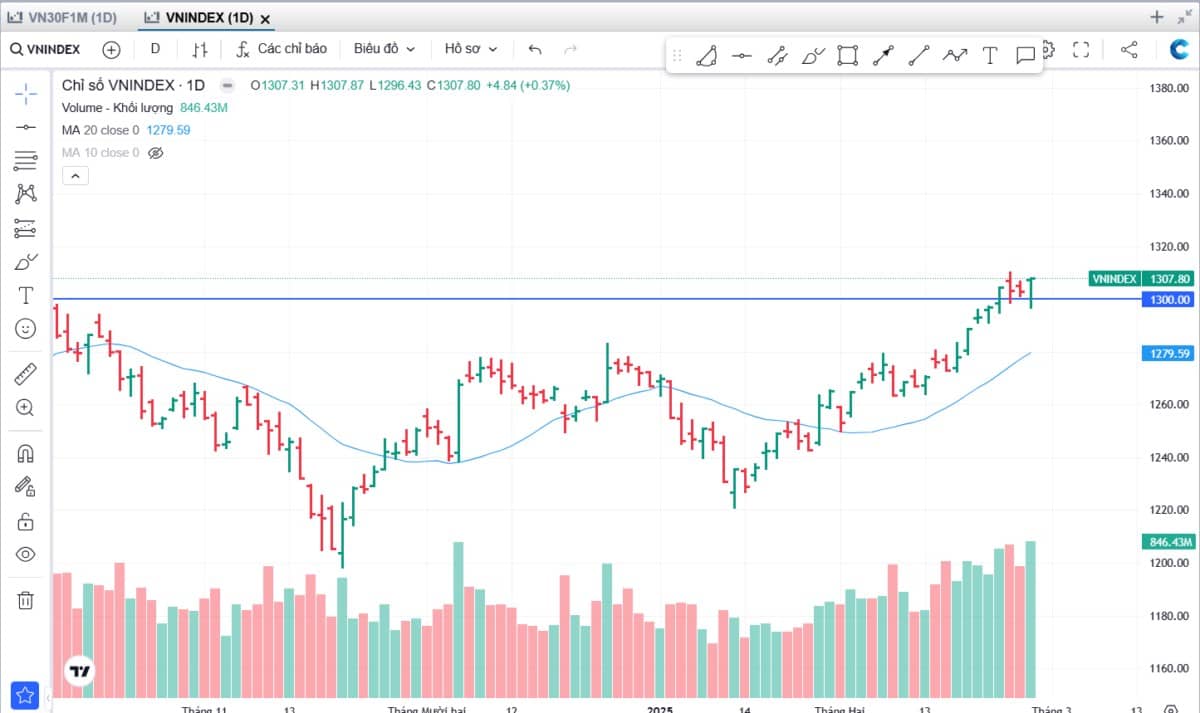This screenshot has height=713, width=1200.
Task: Undo the last chart action
Action: 535,49
